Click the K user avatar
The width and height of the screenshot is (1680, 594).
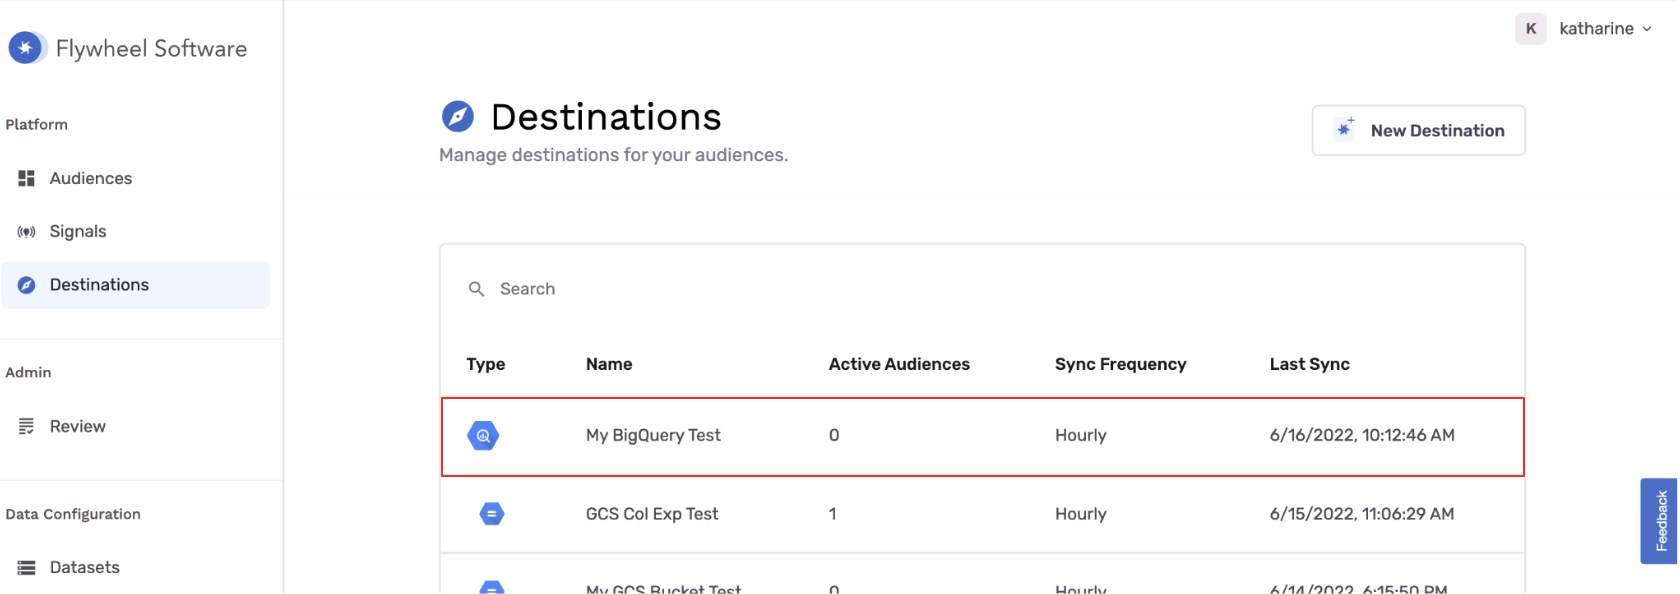tap(1530, 29)
